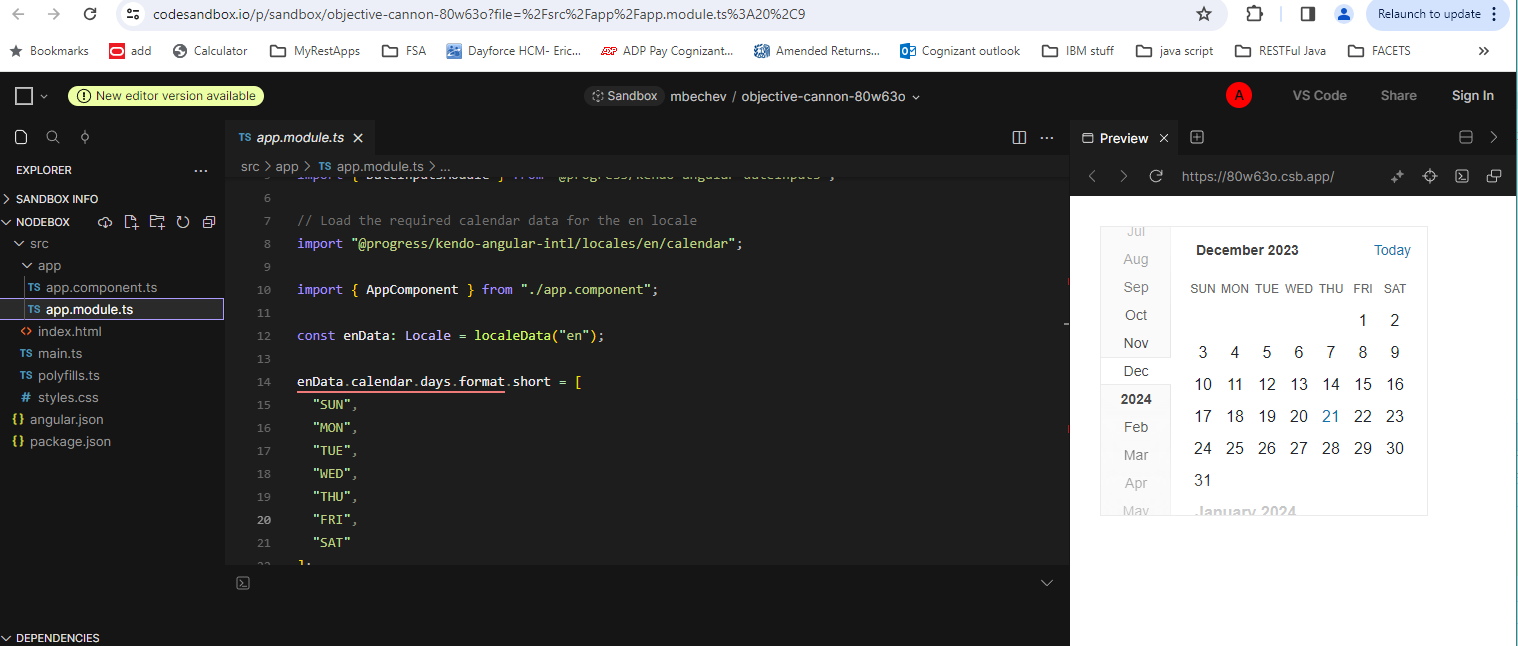Click the New File icon in NODEBOX

131,222
